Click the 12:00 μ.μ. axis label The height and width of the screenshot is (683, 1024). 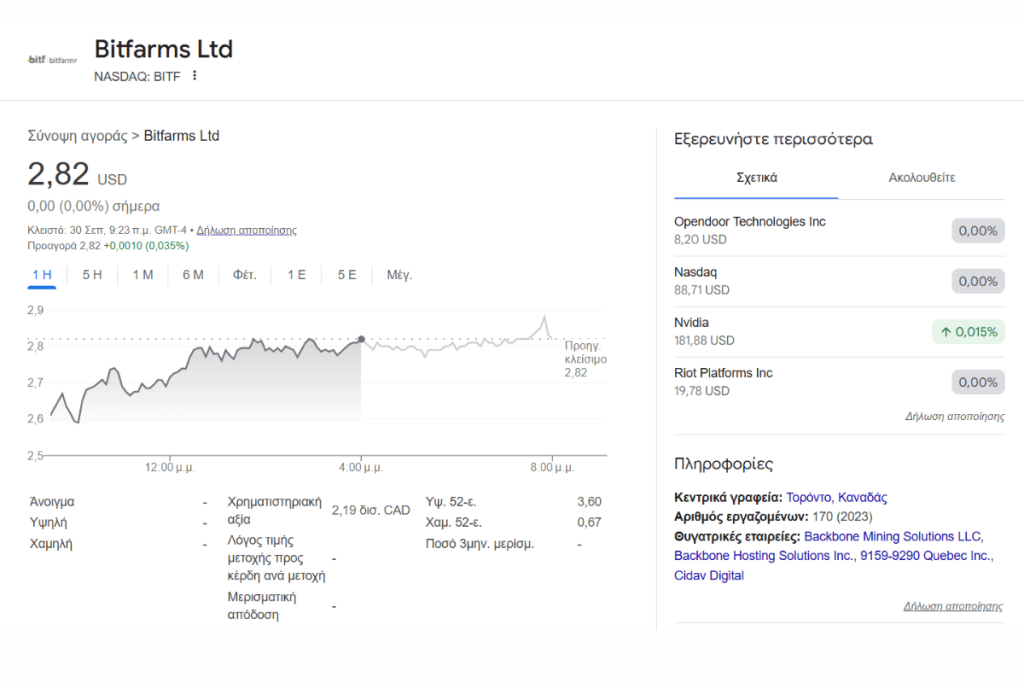[x=170, y=468]
